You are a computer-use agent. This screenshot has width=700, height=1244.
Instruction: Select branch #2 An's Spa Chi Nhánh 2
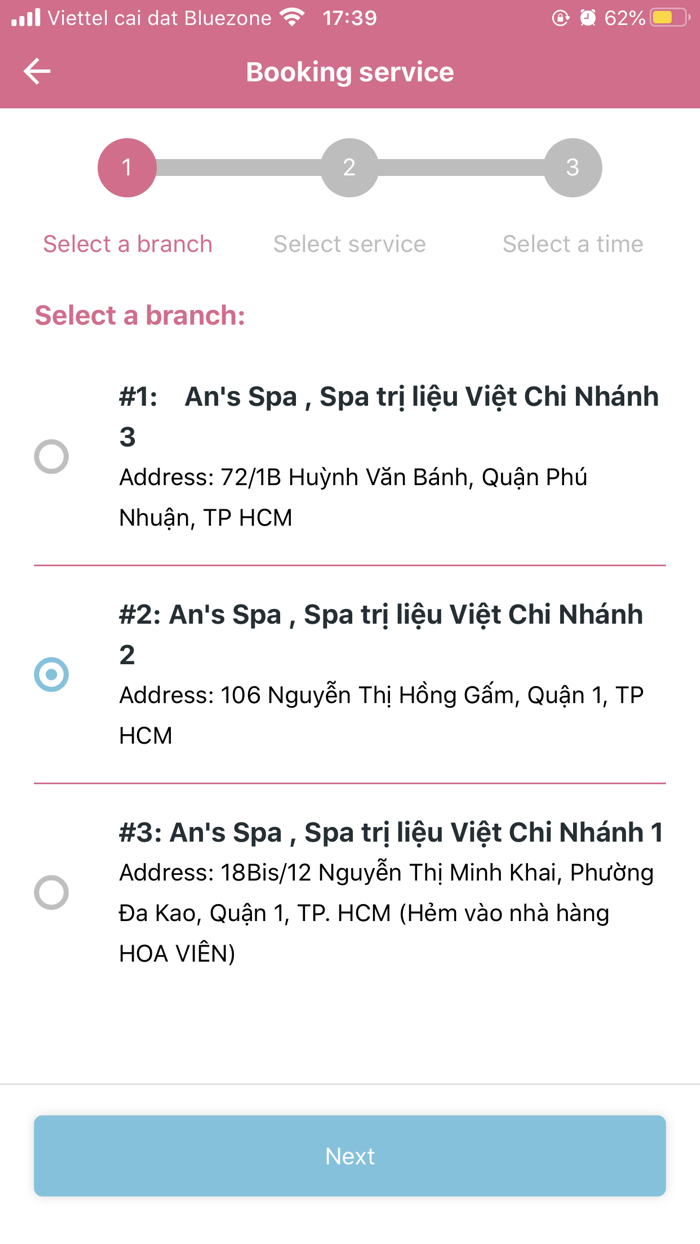(51, 675)
